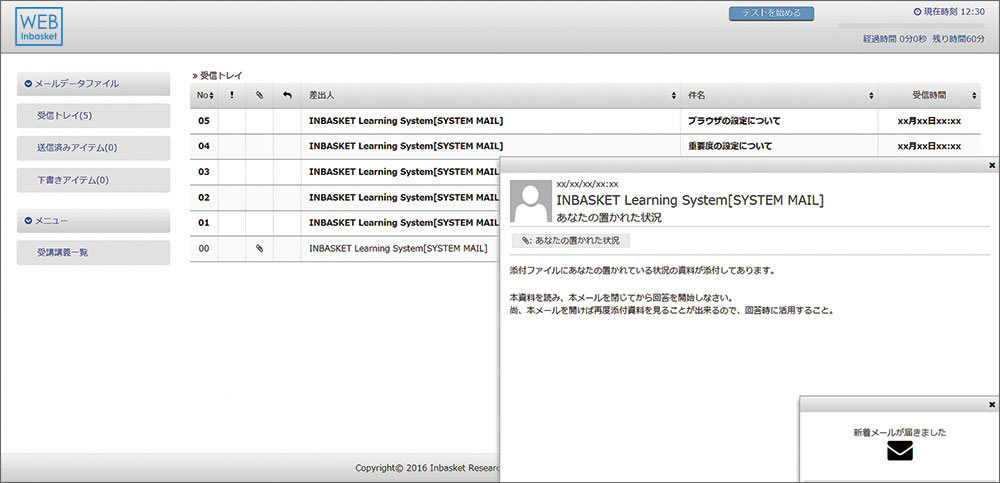Open 受講講義一覧 from the menu
The image size is (1000, 483).
coord(94,253)
